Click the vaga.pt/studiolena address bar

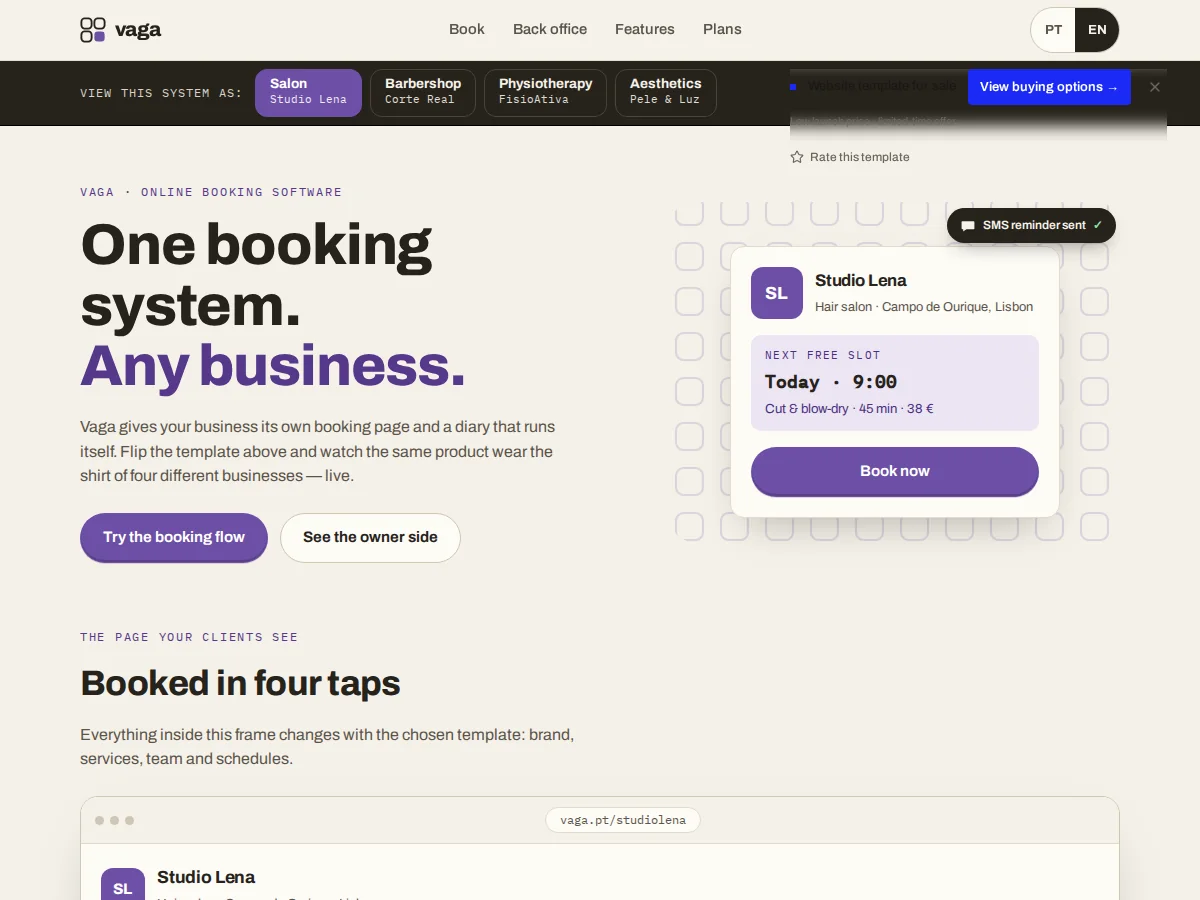pyautogui.click(x=623, y=820)
